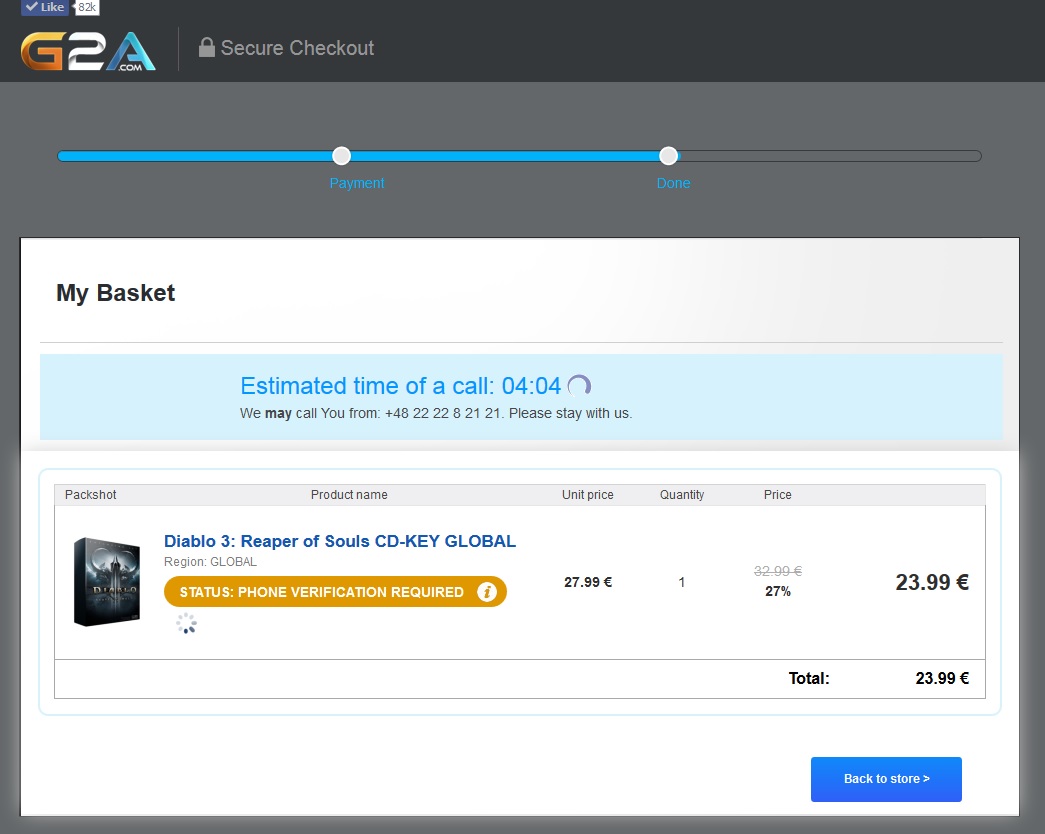Click the Facebook Like button

[45, 7]
